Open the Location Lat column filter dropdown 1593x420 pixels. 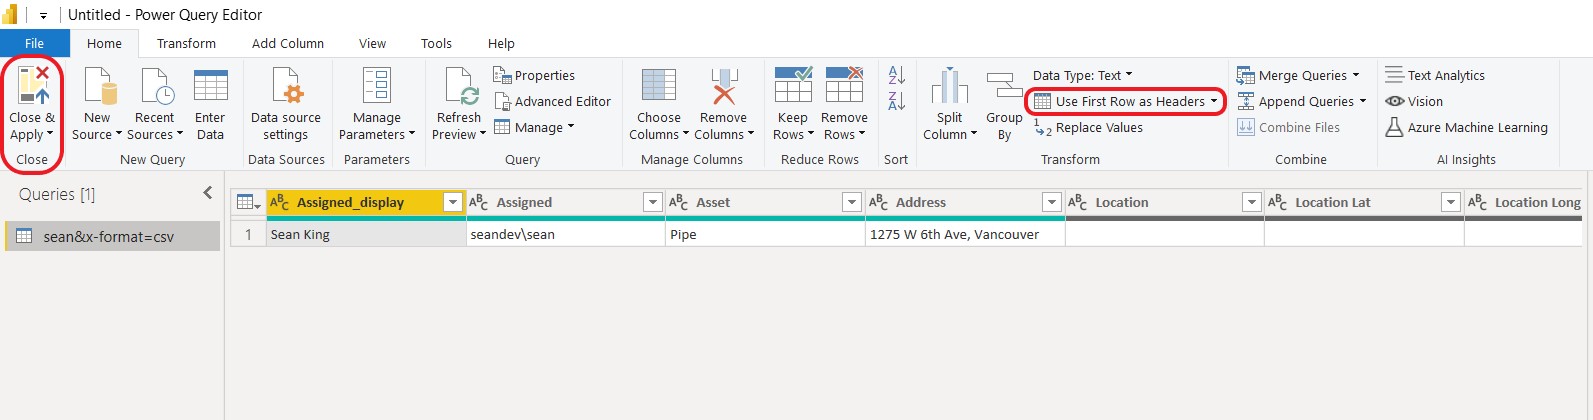tap(1451, 202)
